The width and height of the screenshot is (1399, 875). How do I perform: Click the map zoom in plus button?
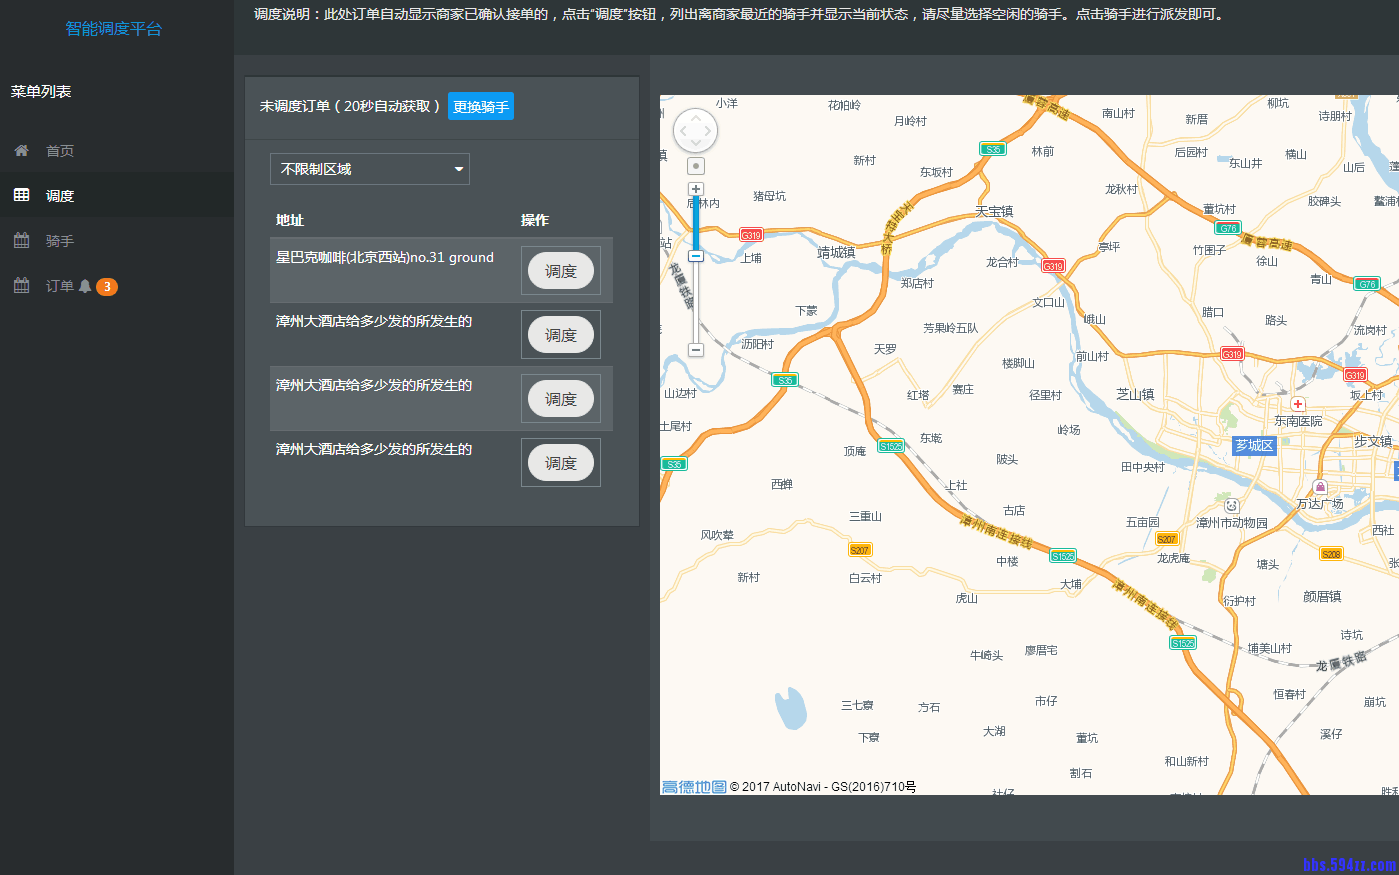[x=696, y=189]
